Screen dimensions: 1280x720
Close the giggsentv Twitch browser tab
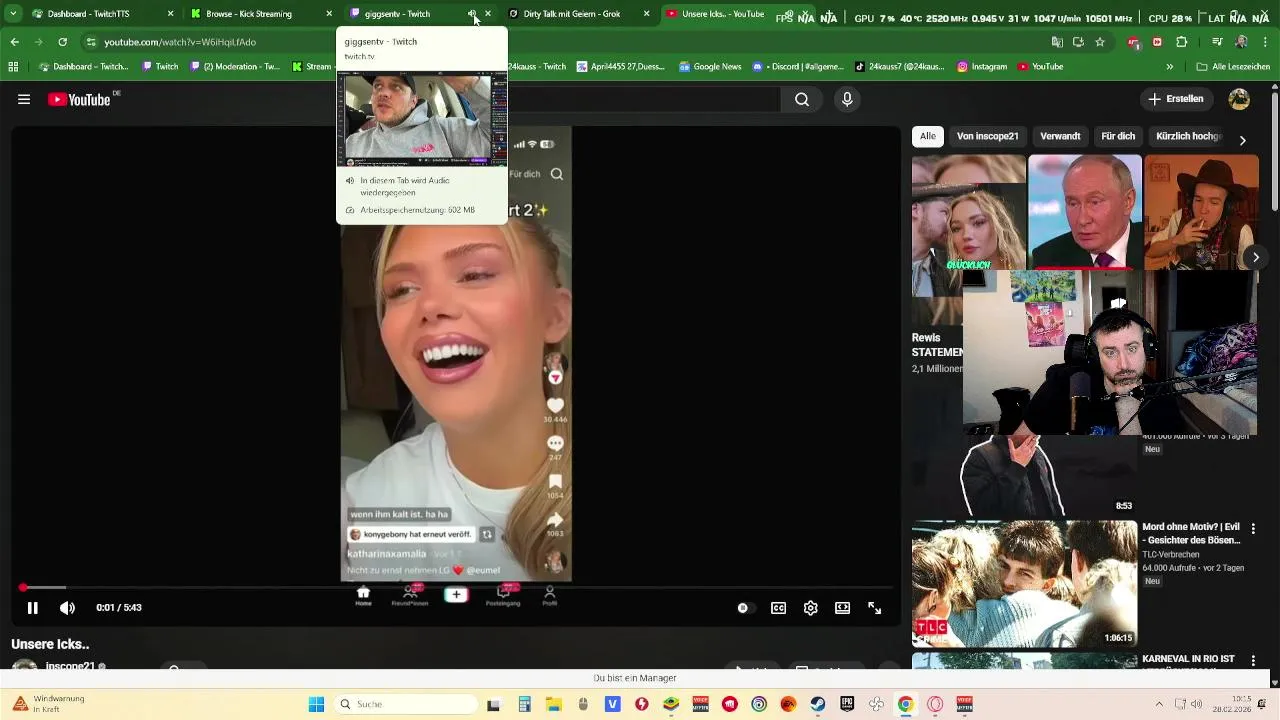[x=488, y=14]
